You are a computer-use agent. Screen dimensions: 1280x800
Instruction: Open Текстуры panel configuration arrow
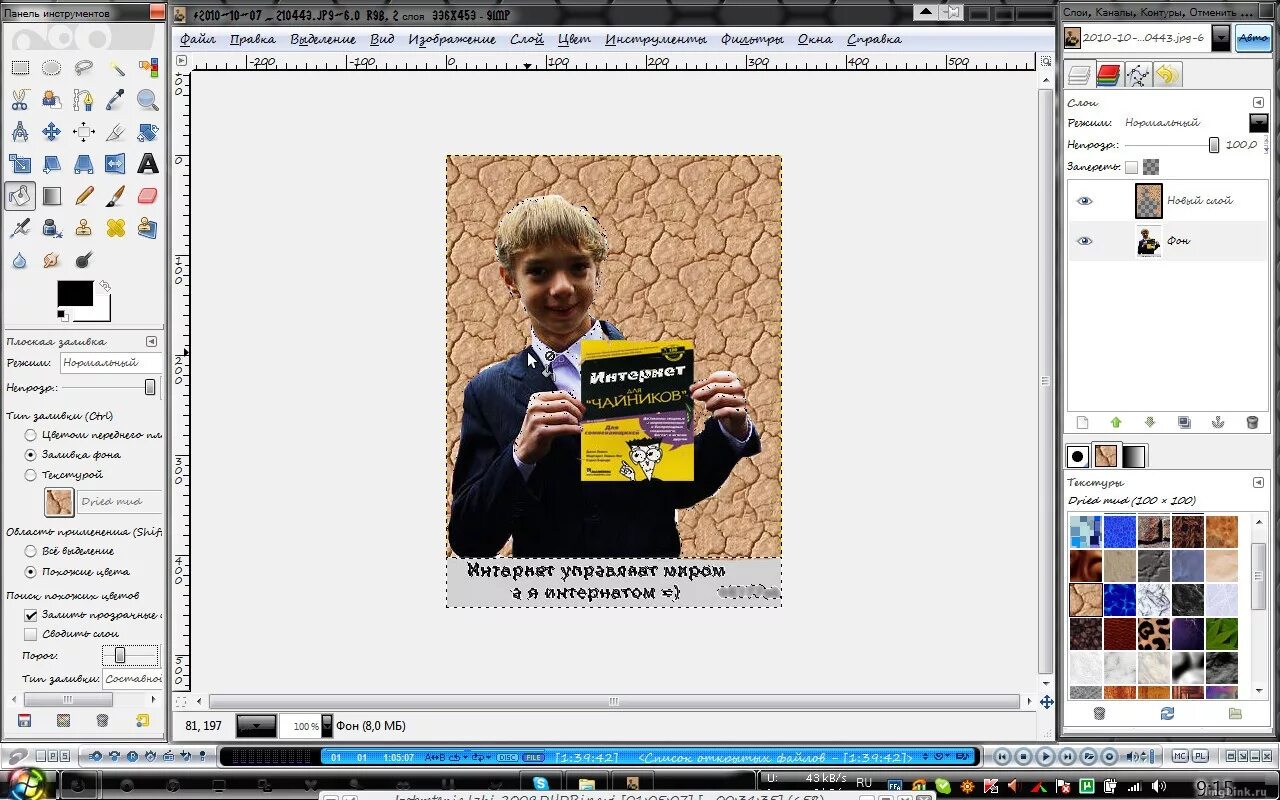click(1259, 483)
